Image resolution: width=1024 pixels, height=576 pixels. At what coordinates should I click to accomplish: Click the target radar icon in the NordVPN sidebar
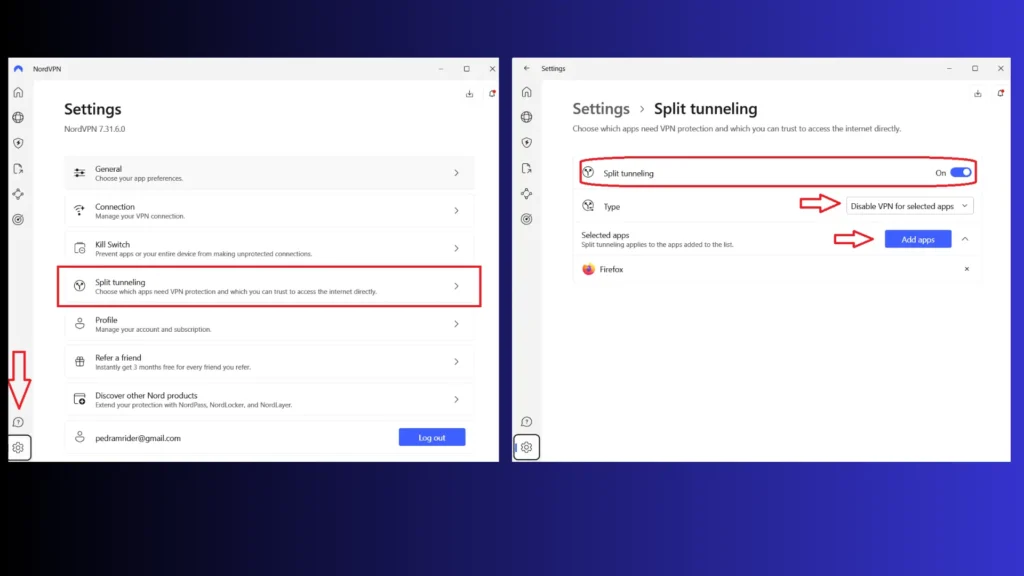coord(18,219)
